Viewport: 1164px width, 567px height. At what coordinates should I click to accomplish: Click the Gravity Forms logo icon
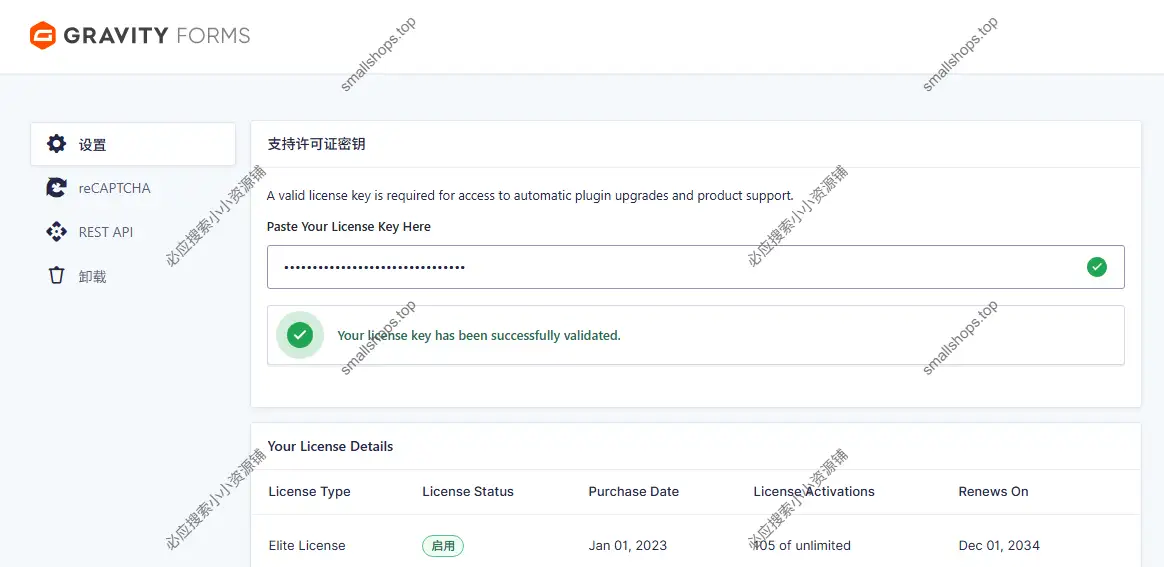point(43,36)
